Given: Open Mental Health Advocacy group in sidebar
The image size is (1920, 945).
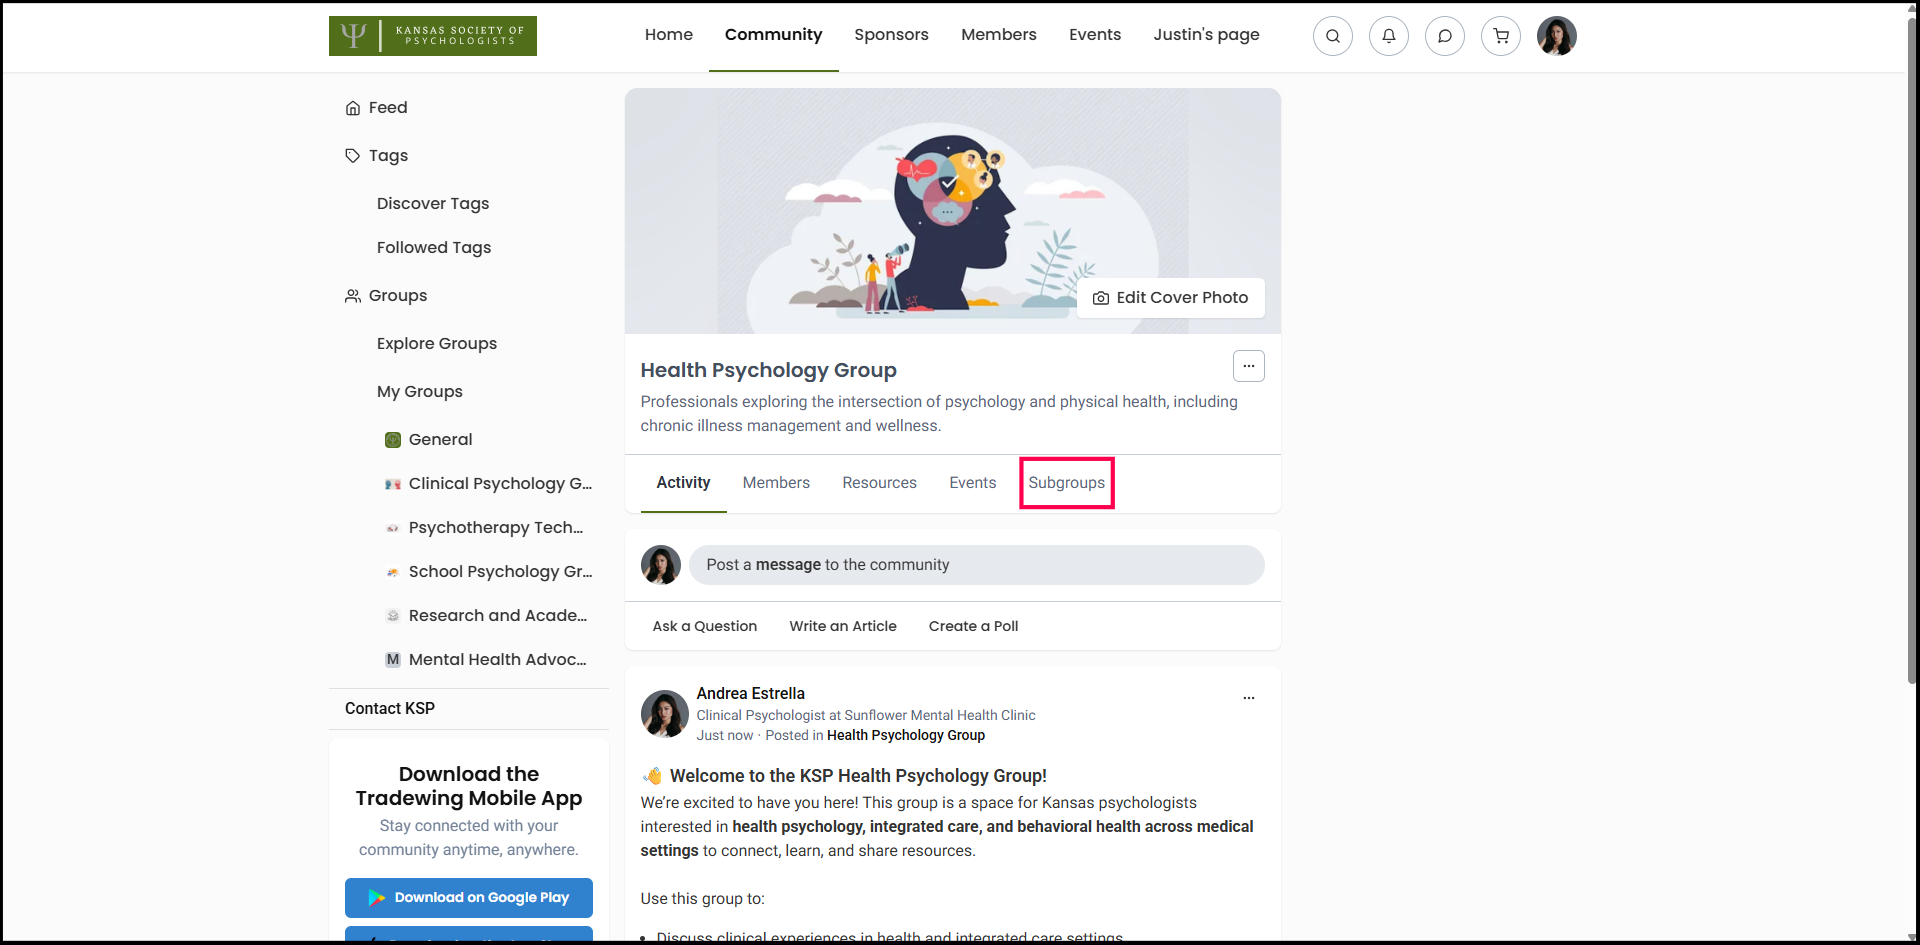Looking at the screenshot, I should pos(497,660).
